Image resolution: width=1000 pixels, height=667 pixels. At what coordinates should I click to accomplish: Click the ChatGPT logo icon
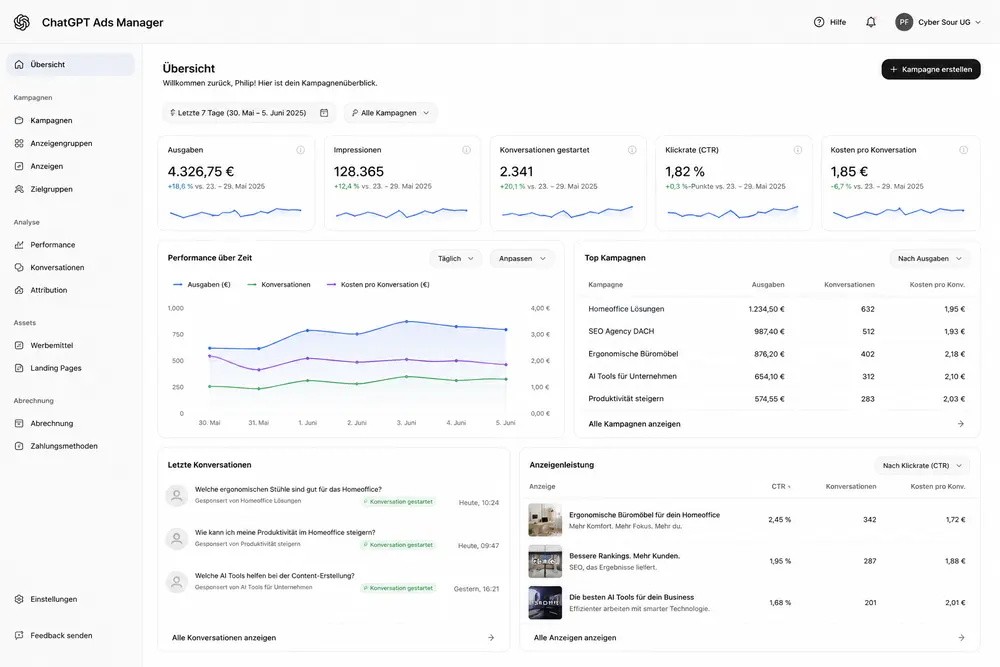[22, 22]
